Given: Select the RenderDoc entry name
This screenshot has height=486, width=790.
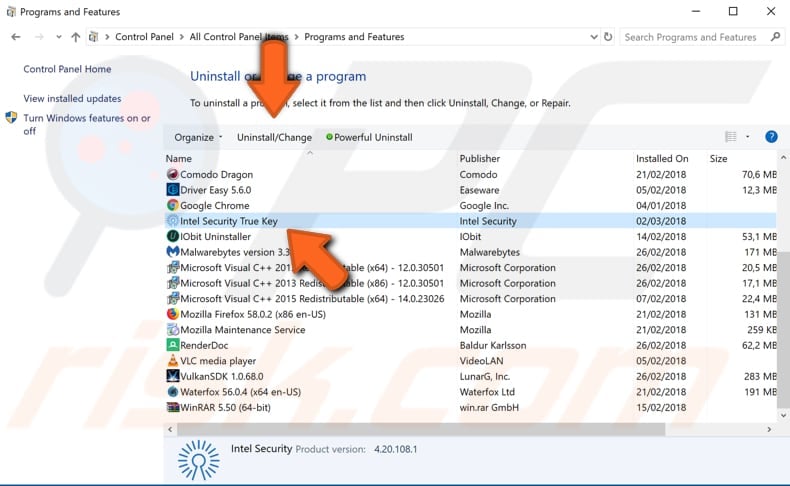Looking at the screenshot, I should pyautogui.click(x=204, y=345).
